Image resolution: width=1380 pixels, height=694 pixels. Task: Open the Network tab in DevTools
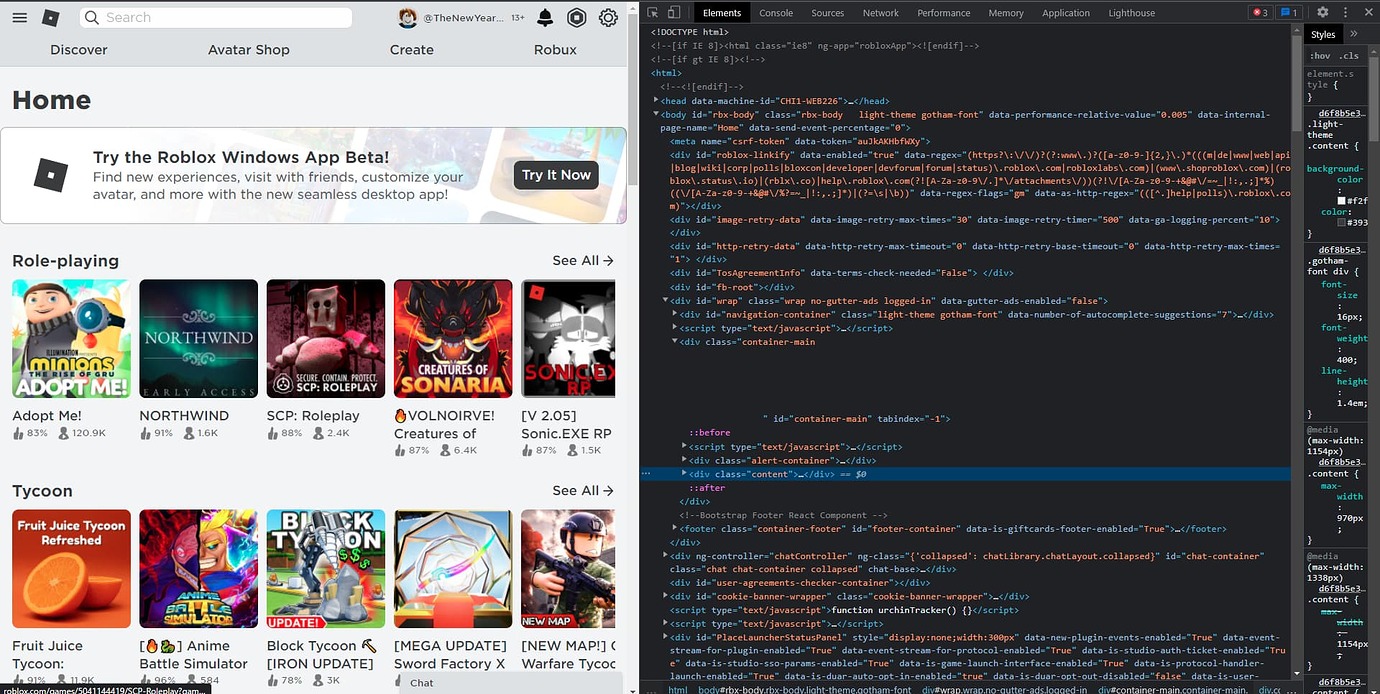coord(881,13)
